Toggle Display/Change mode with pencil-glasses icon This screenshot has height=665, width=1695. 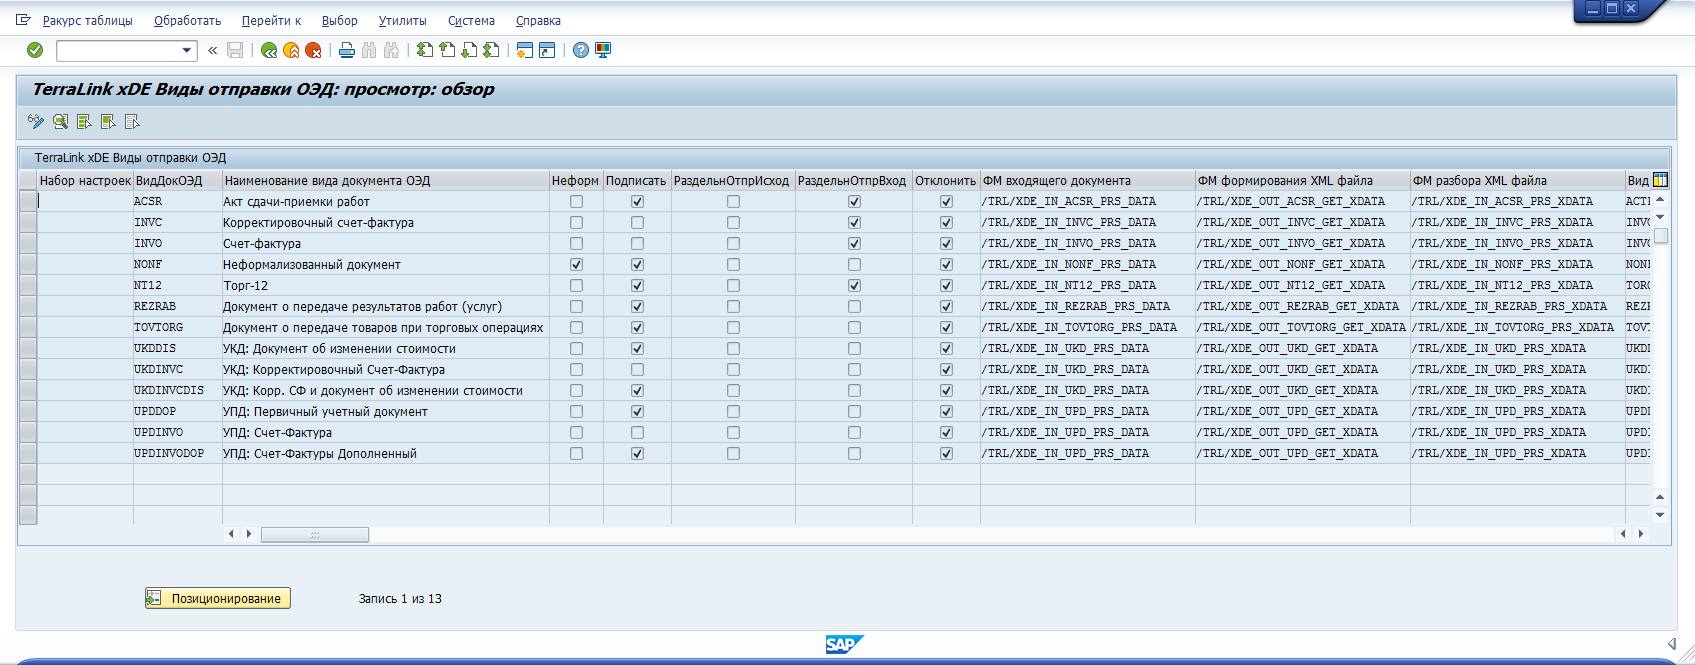[36, 122]
